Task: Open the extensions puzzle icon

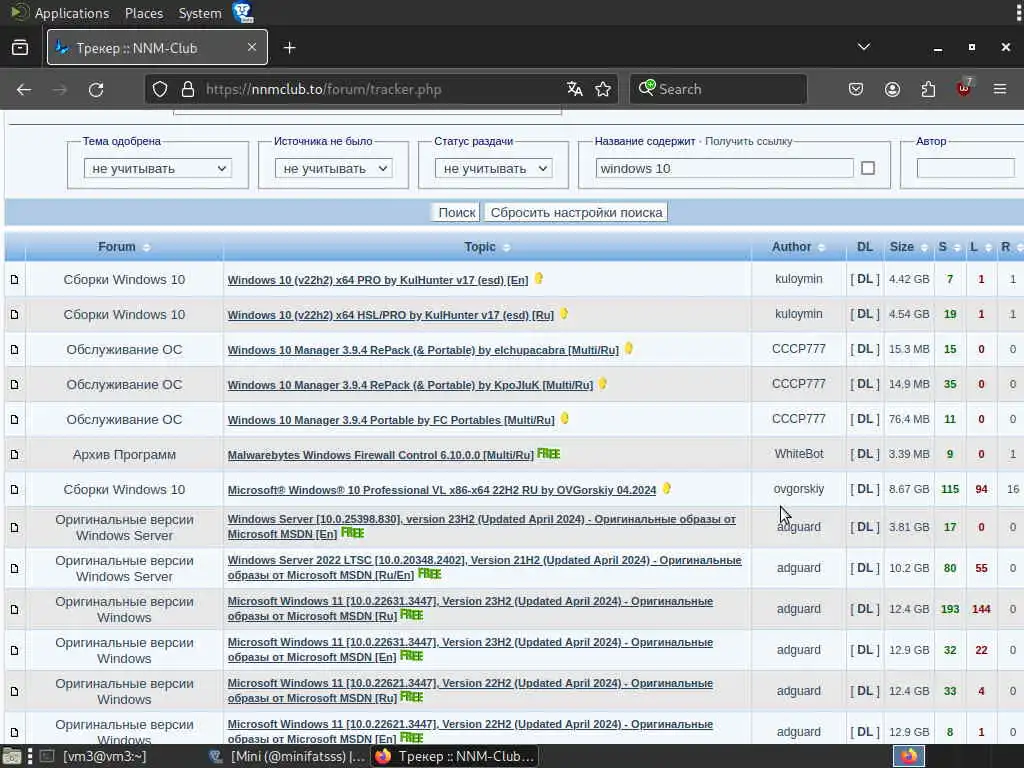Action: 928,89
